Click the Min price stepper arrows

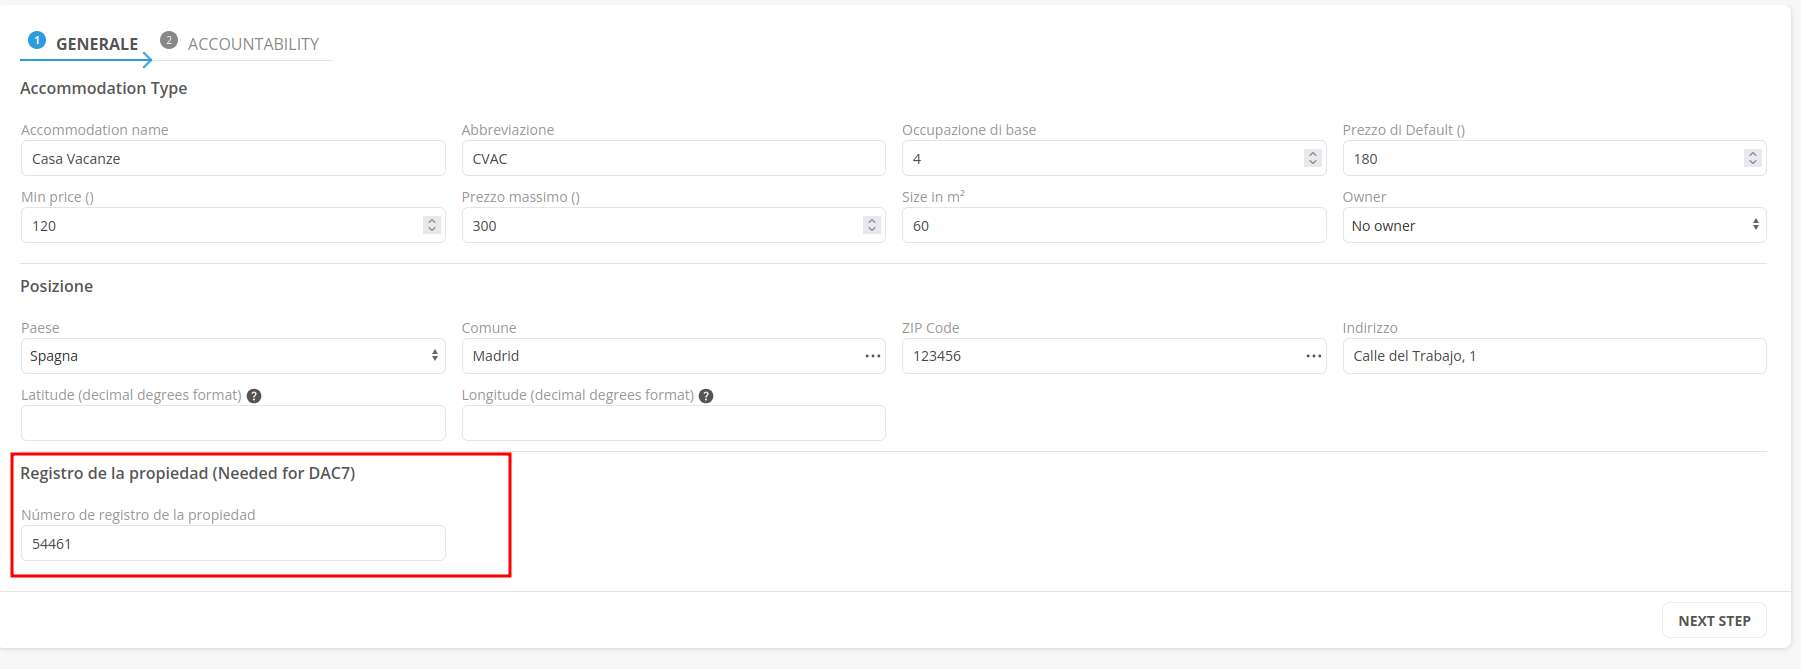(x=431, y=225)
